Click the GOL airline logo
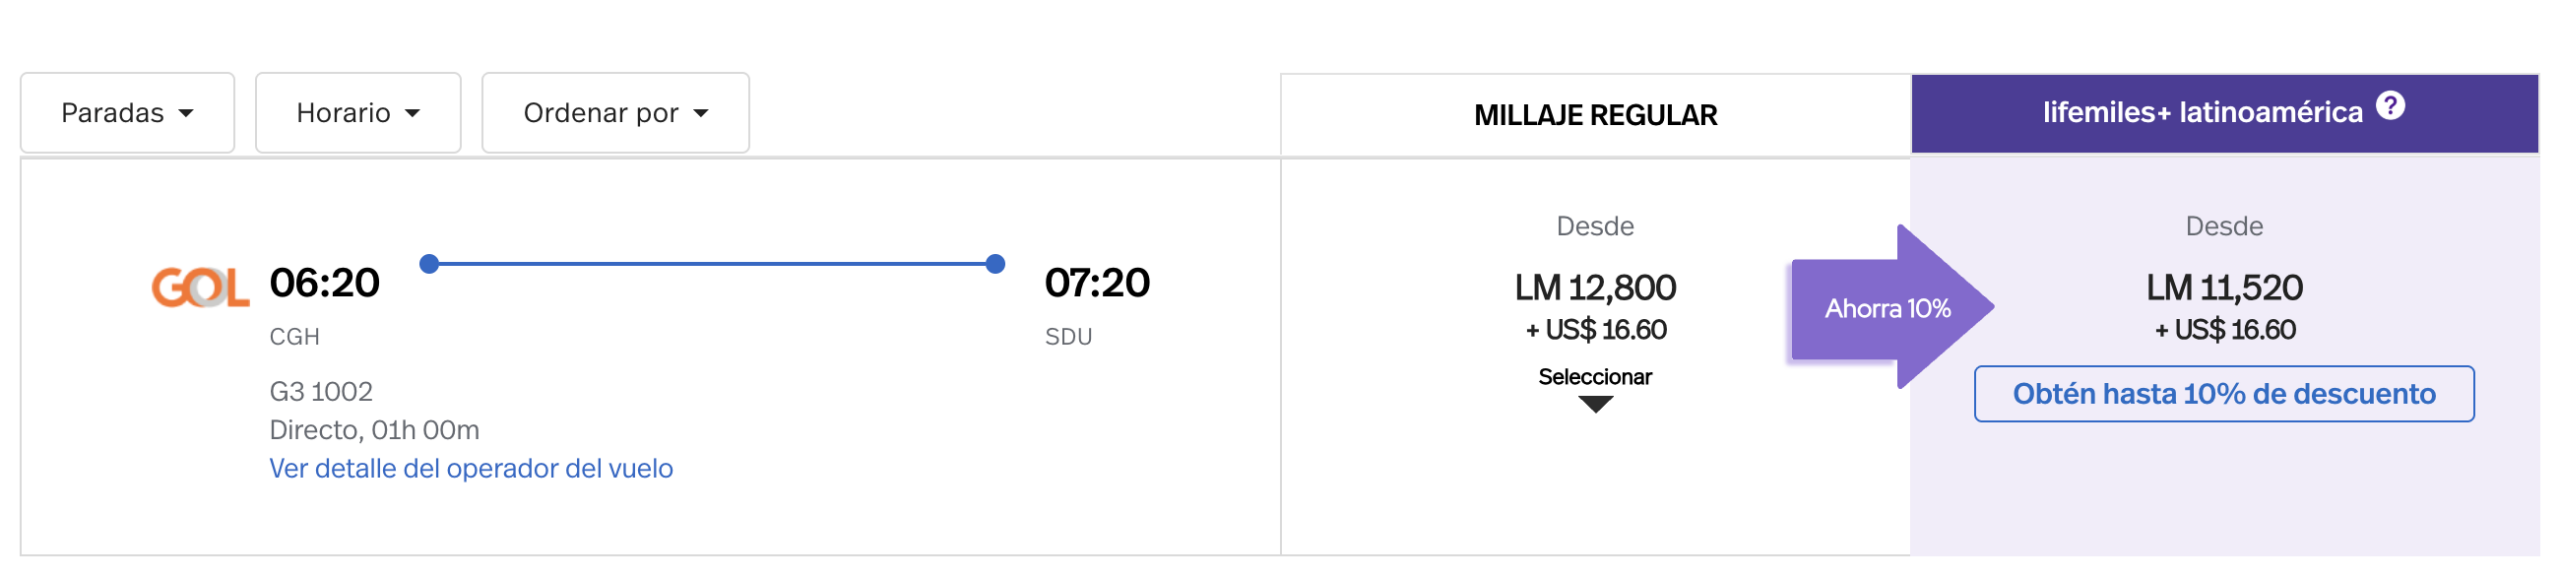 199,287
